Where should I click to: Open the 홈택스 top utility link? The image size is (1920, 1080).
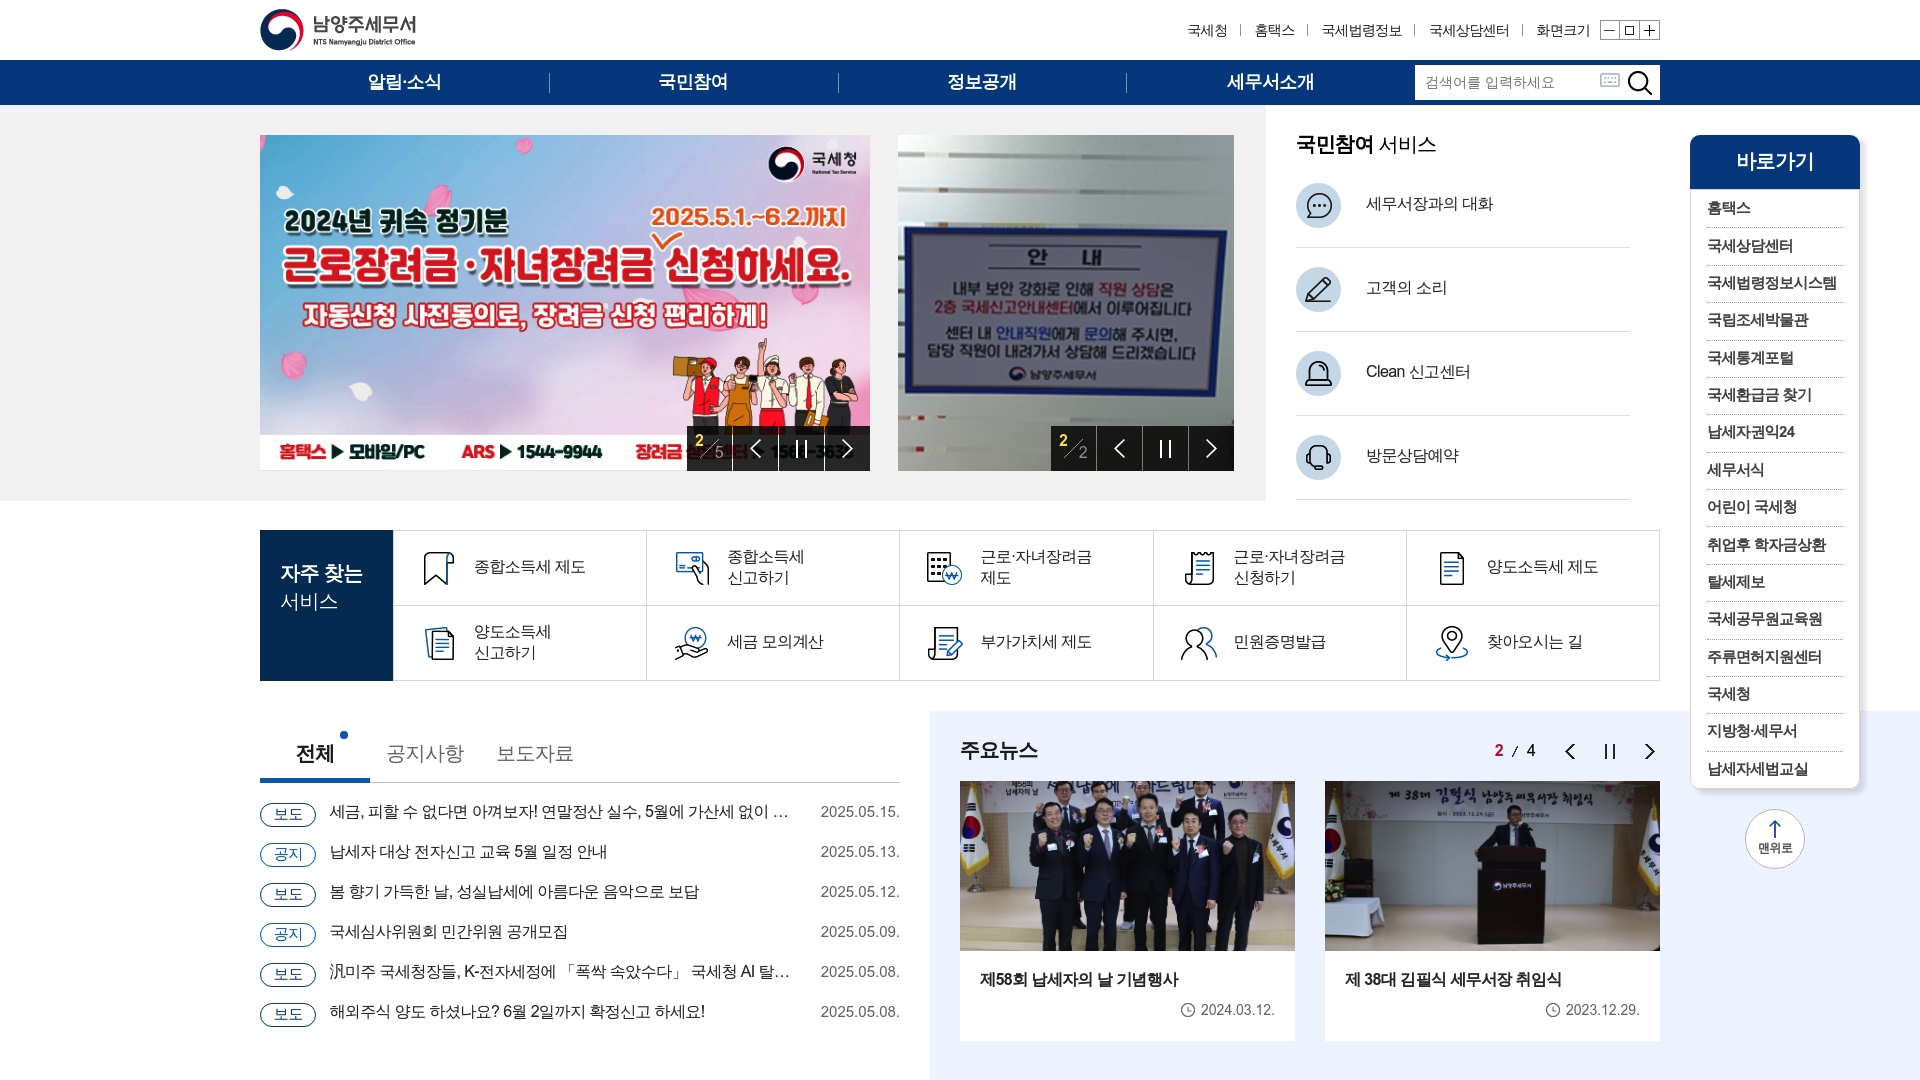pos(1274,30)
